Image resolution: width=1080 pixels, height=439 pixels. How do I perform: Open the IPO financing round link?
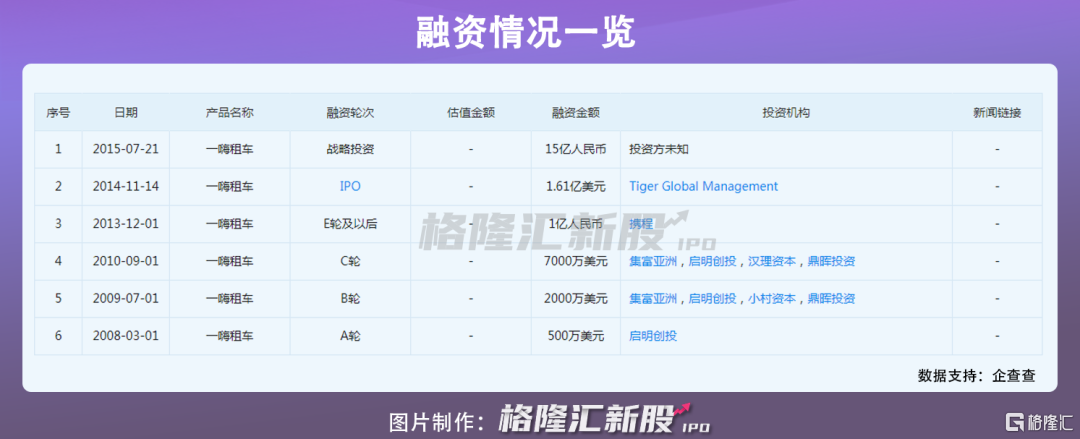tap(350, 186)
